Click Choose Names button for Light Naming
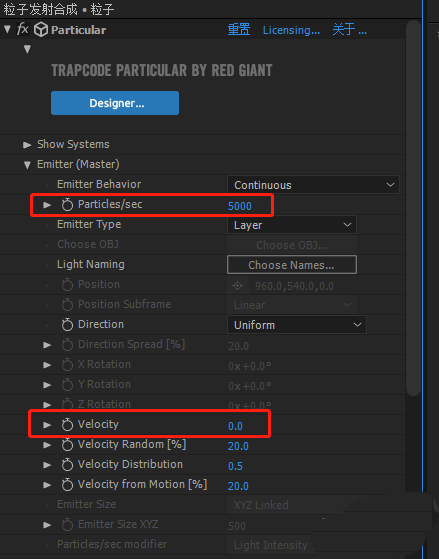Viewport: 439px width, 559px height. (292, 265)
